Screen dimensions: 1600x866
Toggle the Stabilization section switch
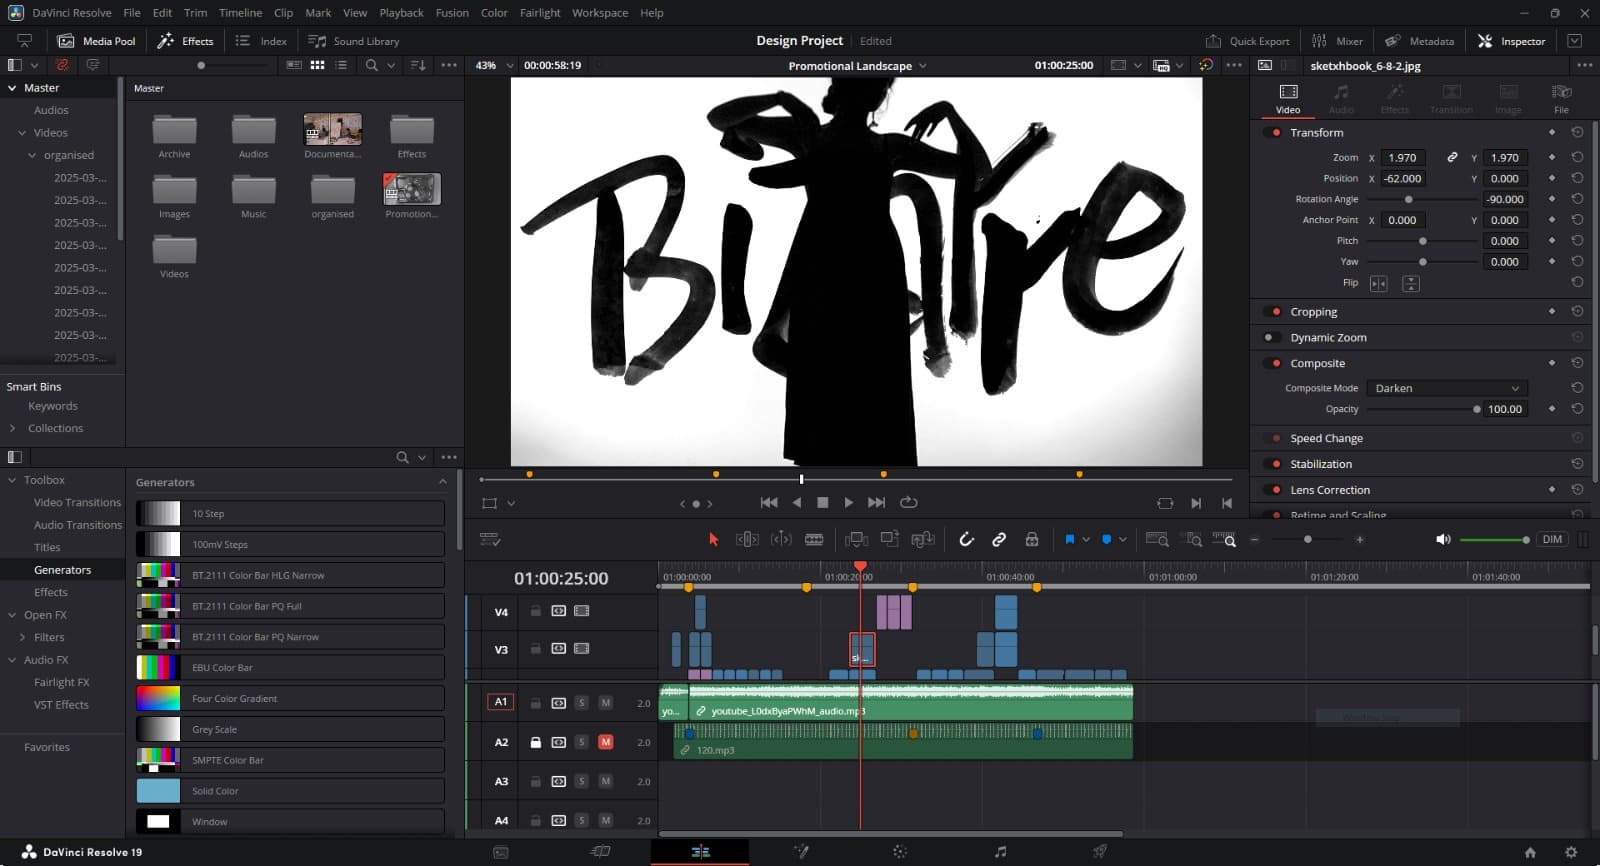pyautogui.click(x=1274, y=464)
